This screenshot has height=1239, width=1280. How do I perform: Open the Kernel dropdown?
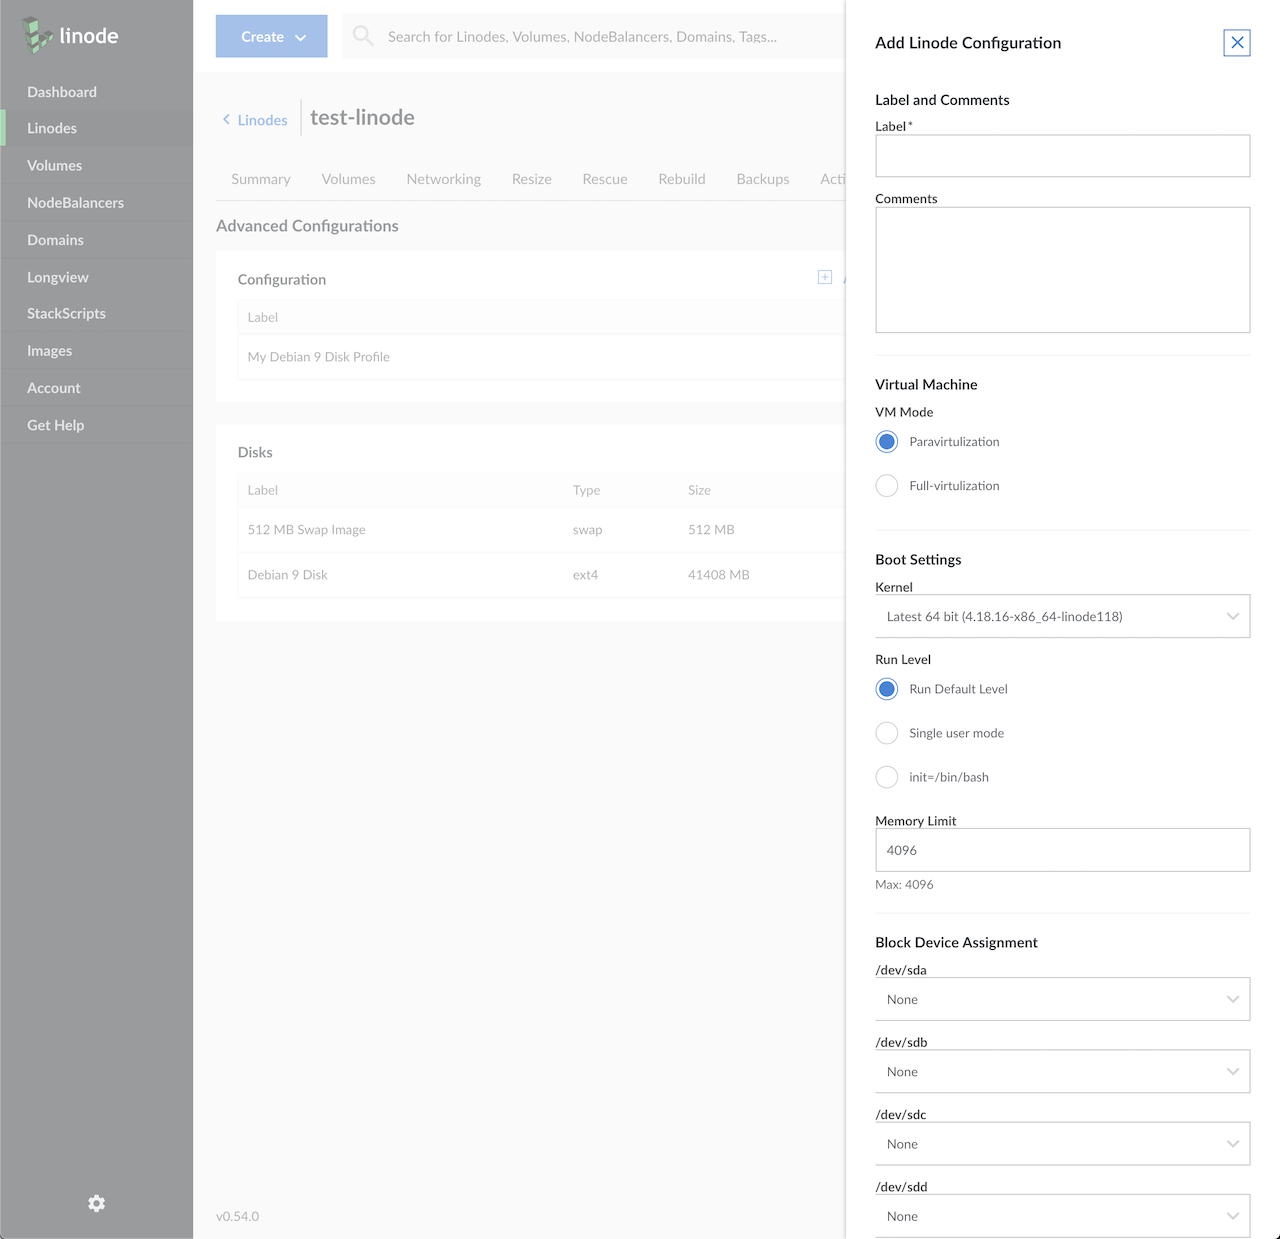click(x=1062, y=617)
